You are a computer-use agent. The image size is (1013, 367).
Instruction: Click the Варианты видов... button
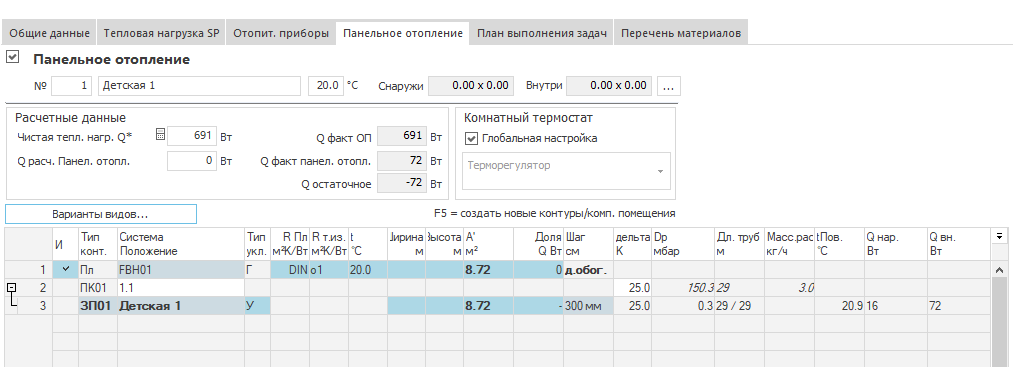click(101, 214)
